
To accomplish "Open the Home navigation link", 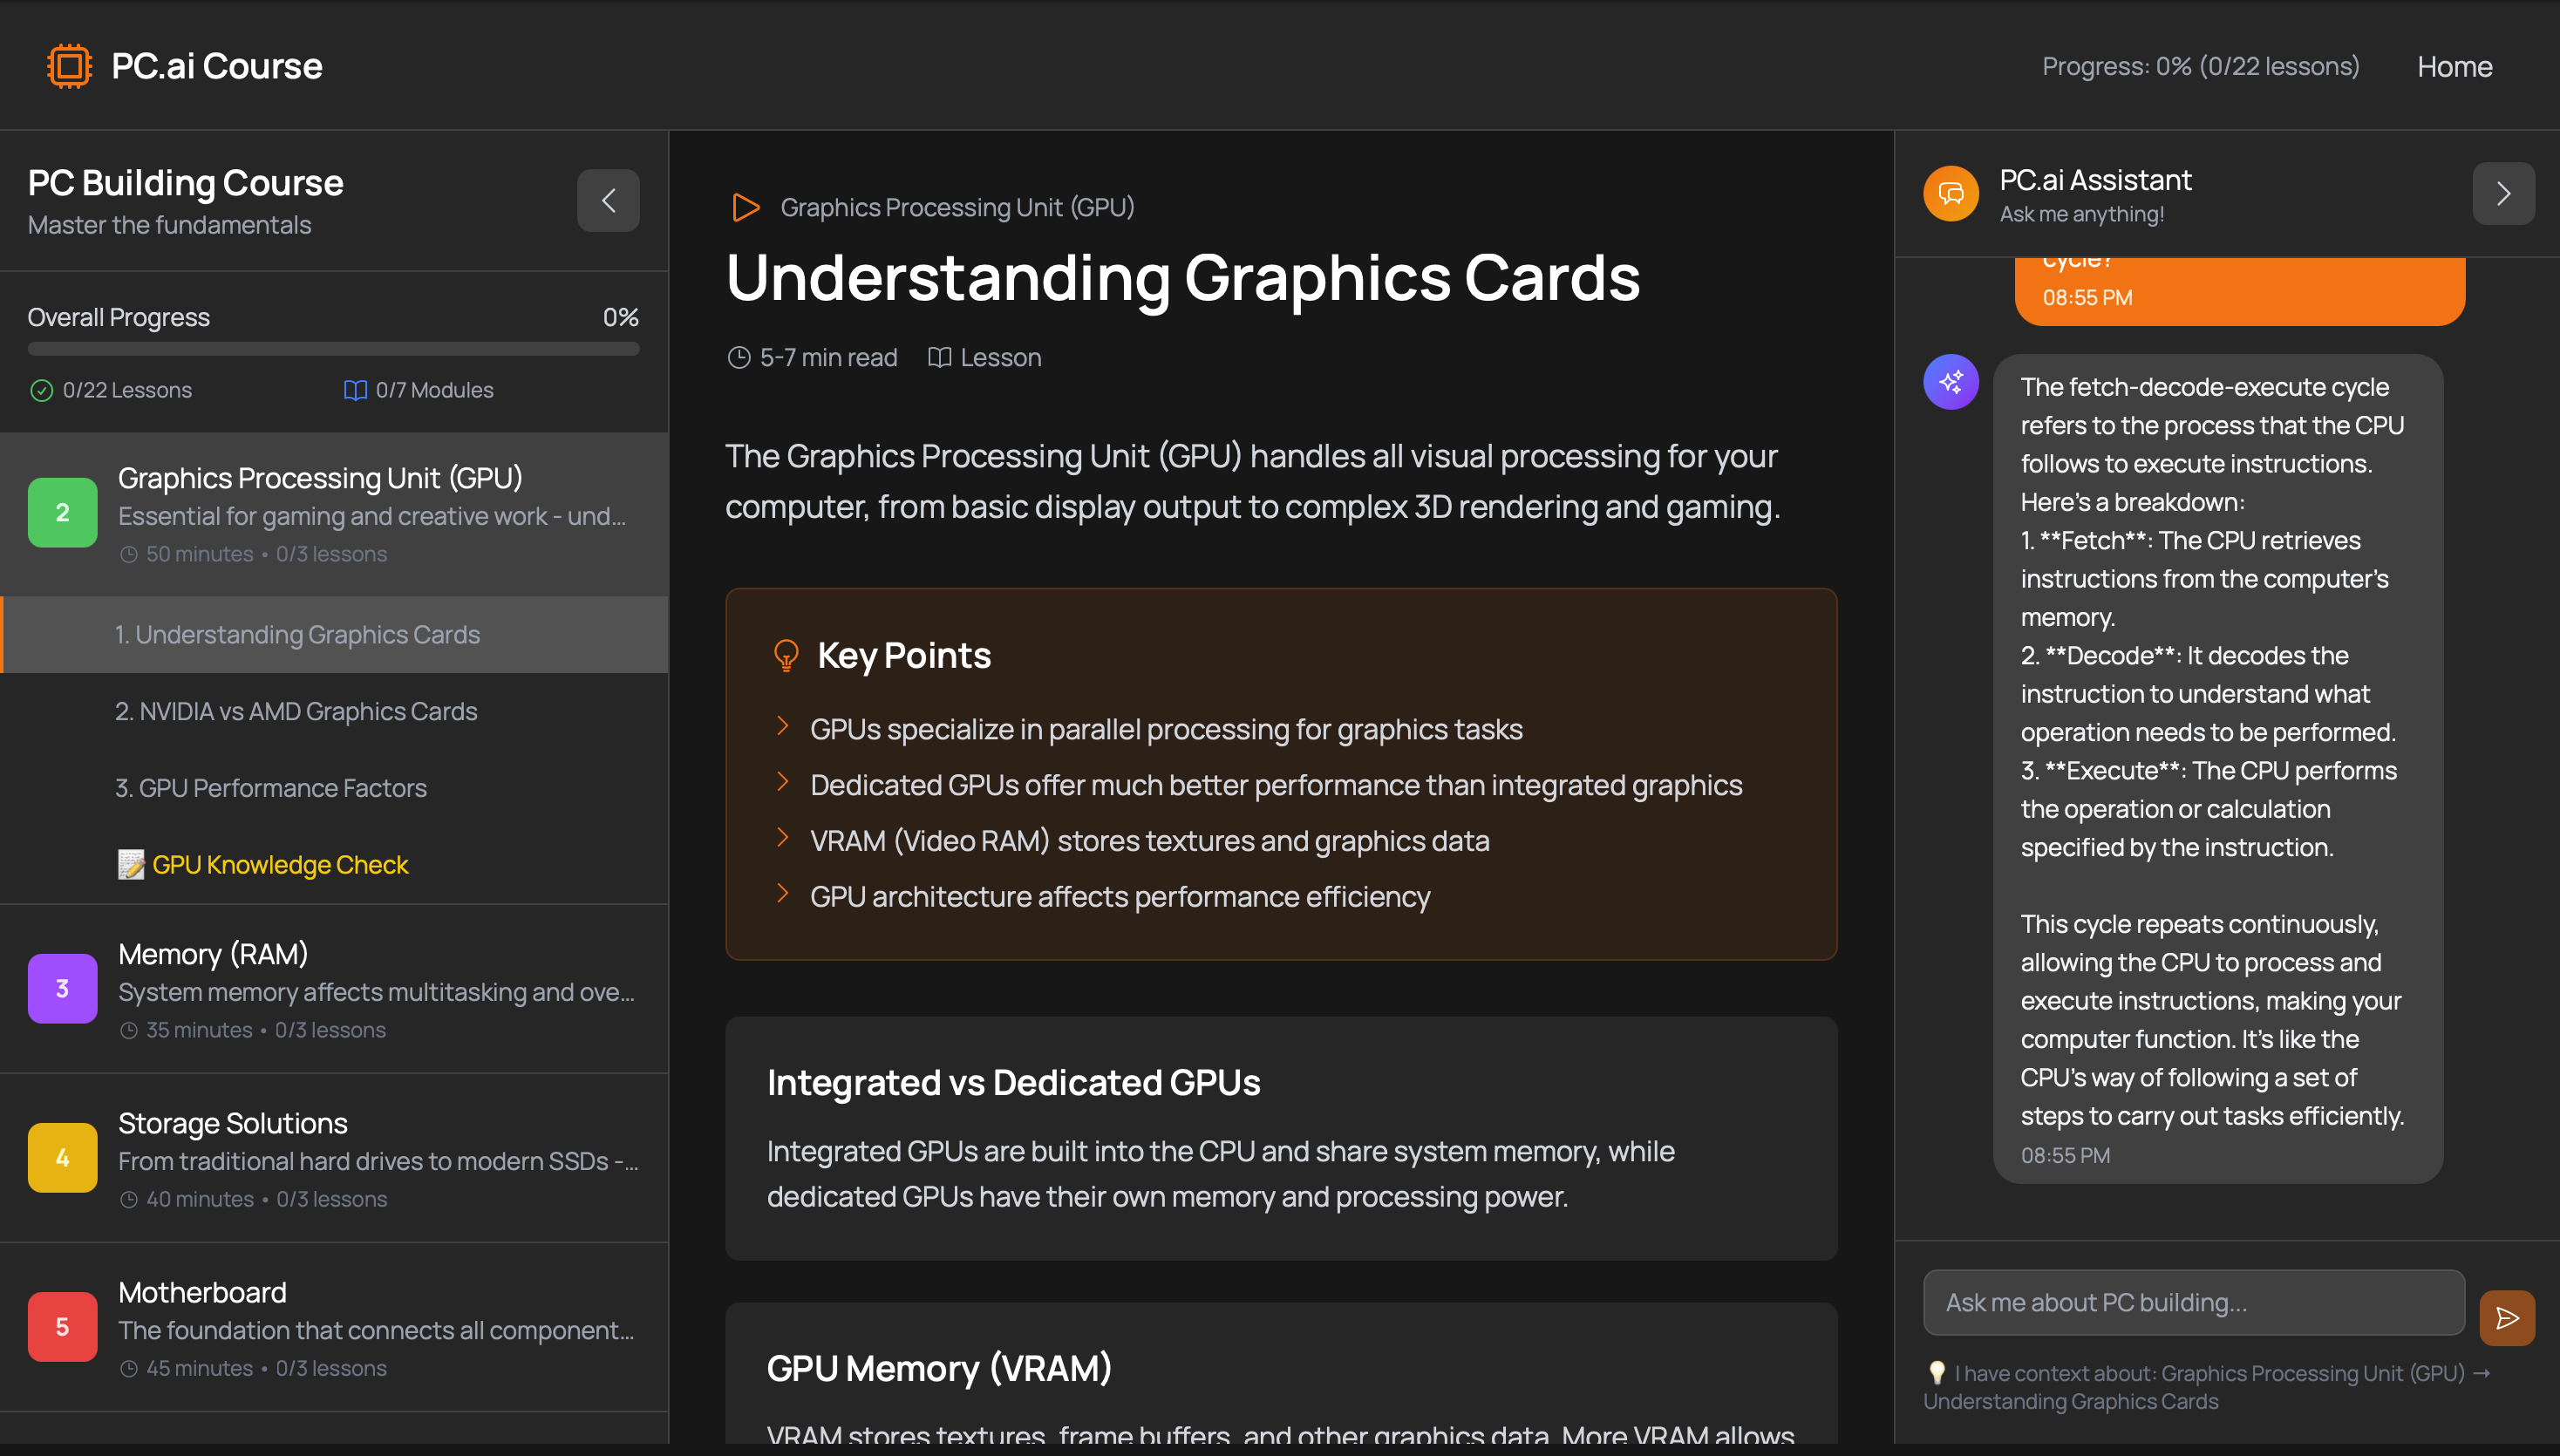I will [2454, 66].
